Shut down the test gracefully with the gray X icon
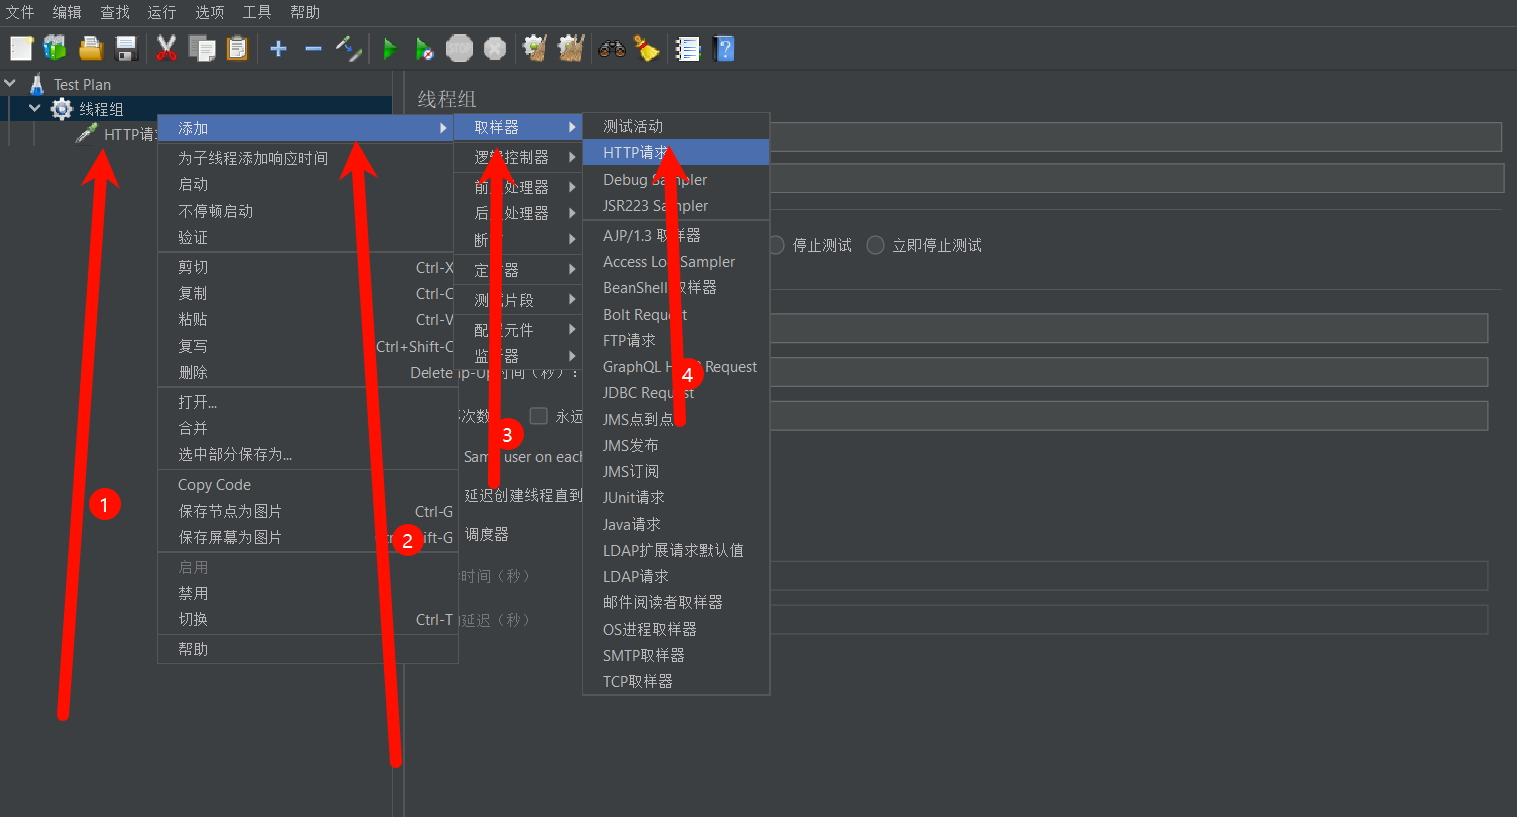Viewport: 1517px width, 817px height. click(x=494, y=48)
